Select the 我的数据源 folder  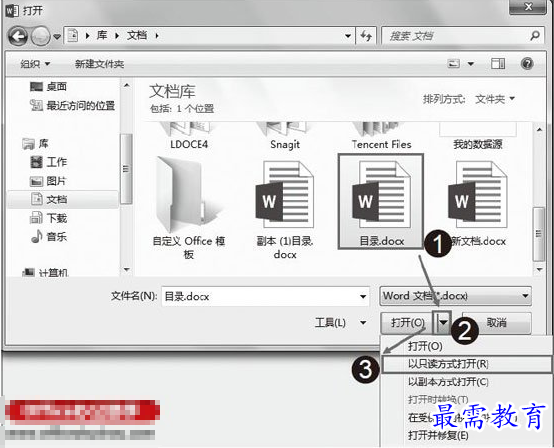[x=478, y=136]
